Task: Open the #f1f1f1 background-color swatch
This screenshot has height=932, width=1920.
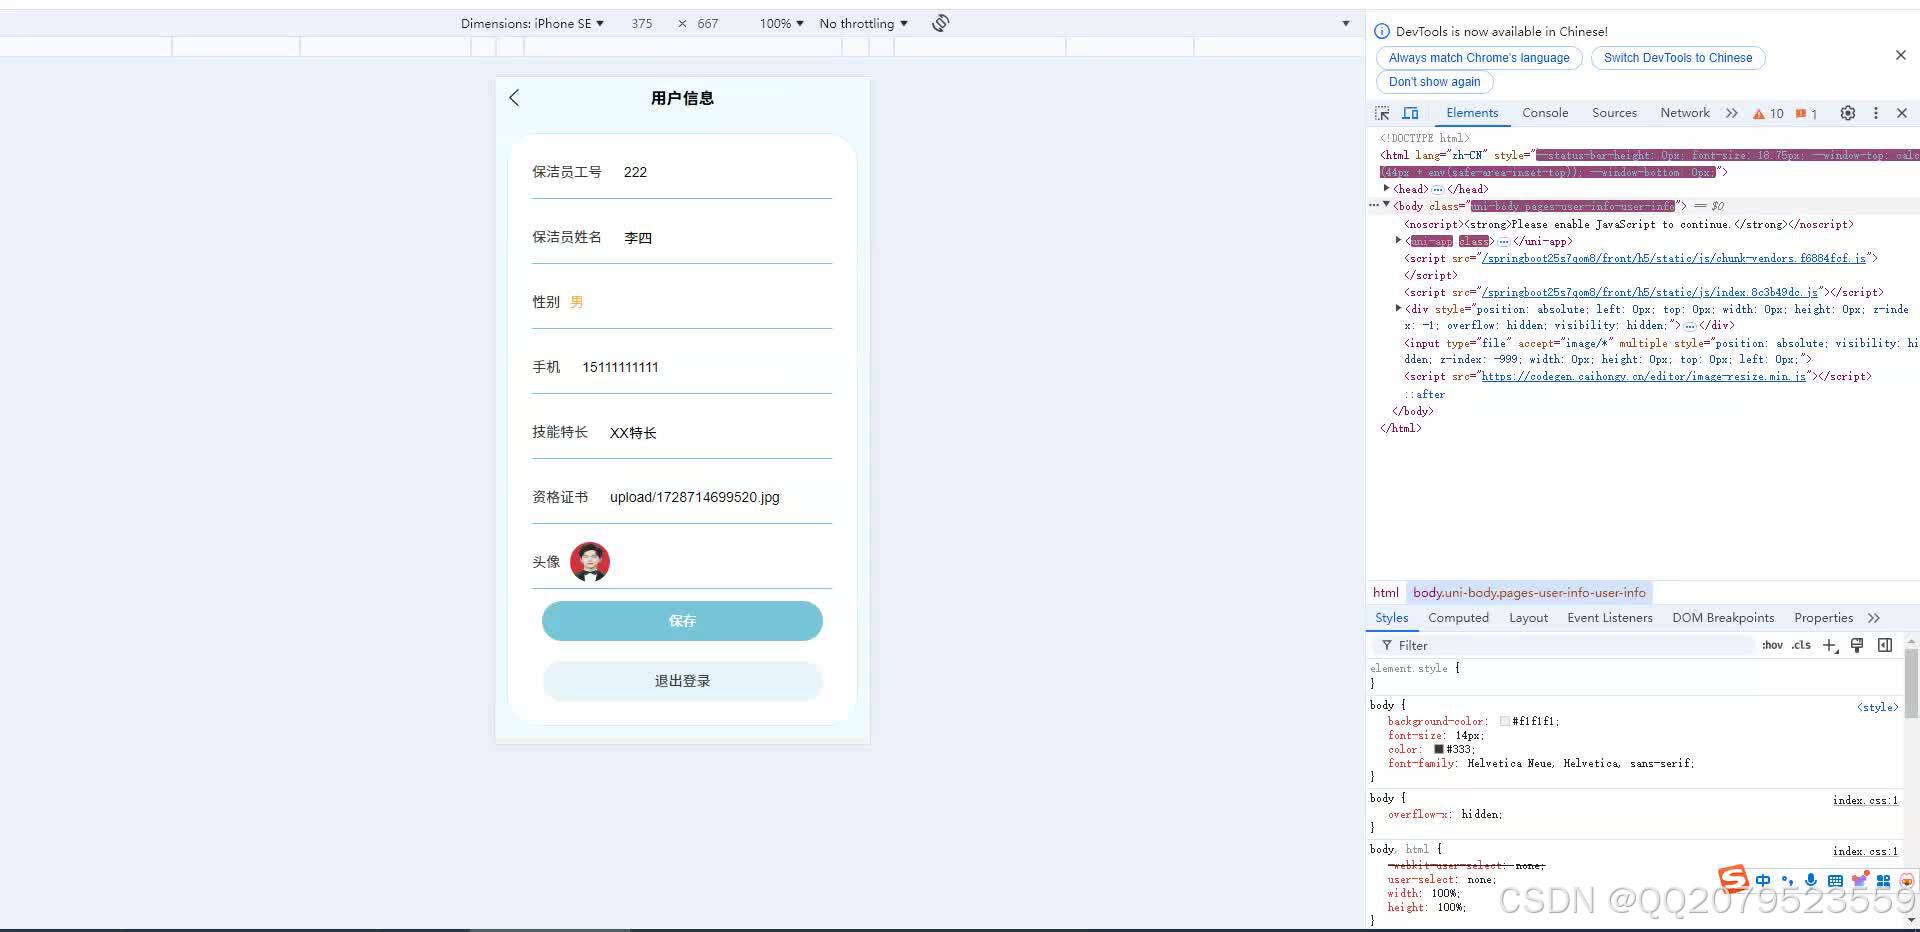Action: (x=1505, y=721)
